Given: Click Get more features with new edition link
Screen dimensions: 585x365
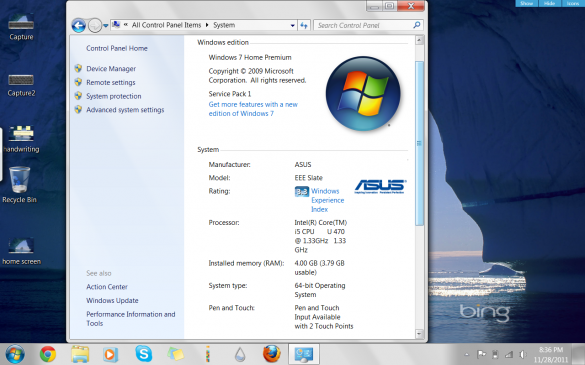Looking at the screenshot, I should click(x=253, y=109).
